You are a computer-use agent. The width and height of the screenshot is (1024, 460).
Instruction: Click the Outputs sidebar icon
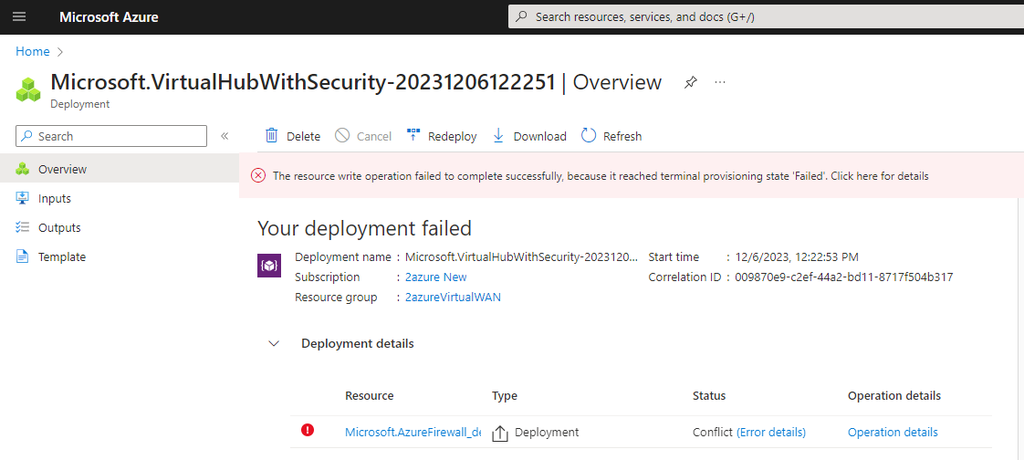22,227
